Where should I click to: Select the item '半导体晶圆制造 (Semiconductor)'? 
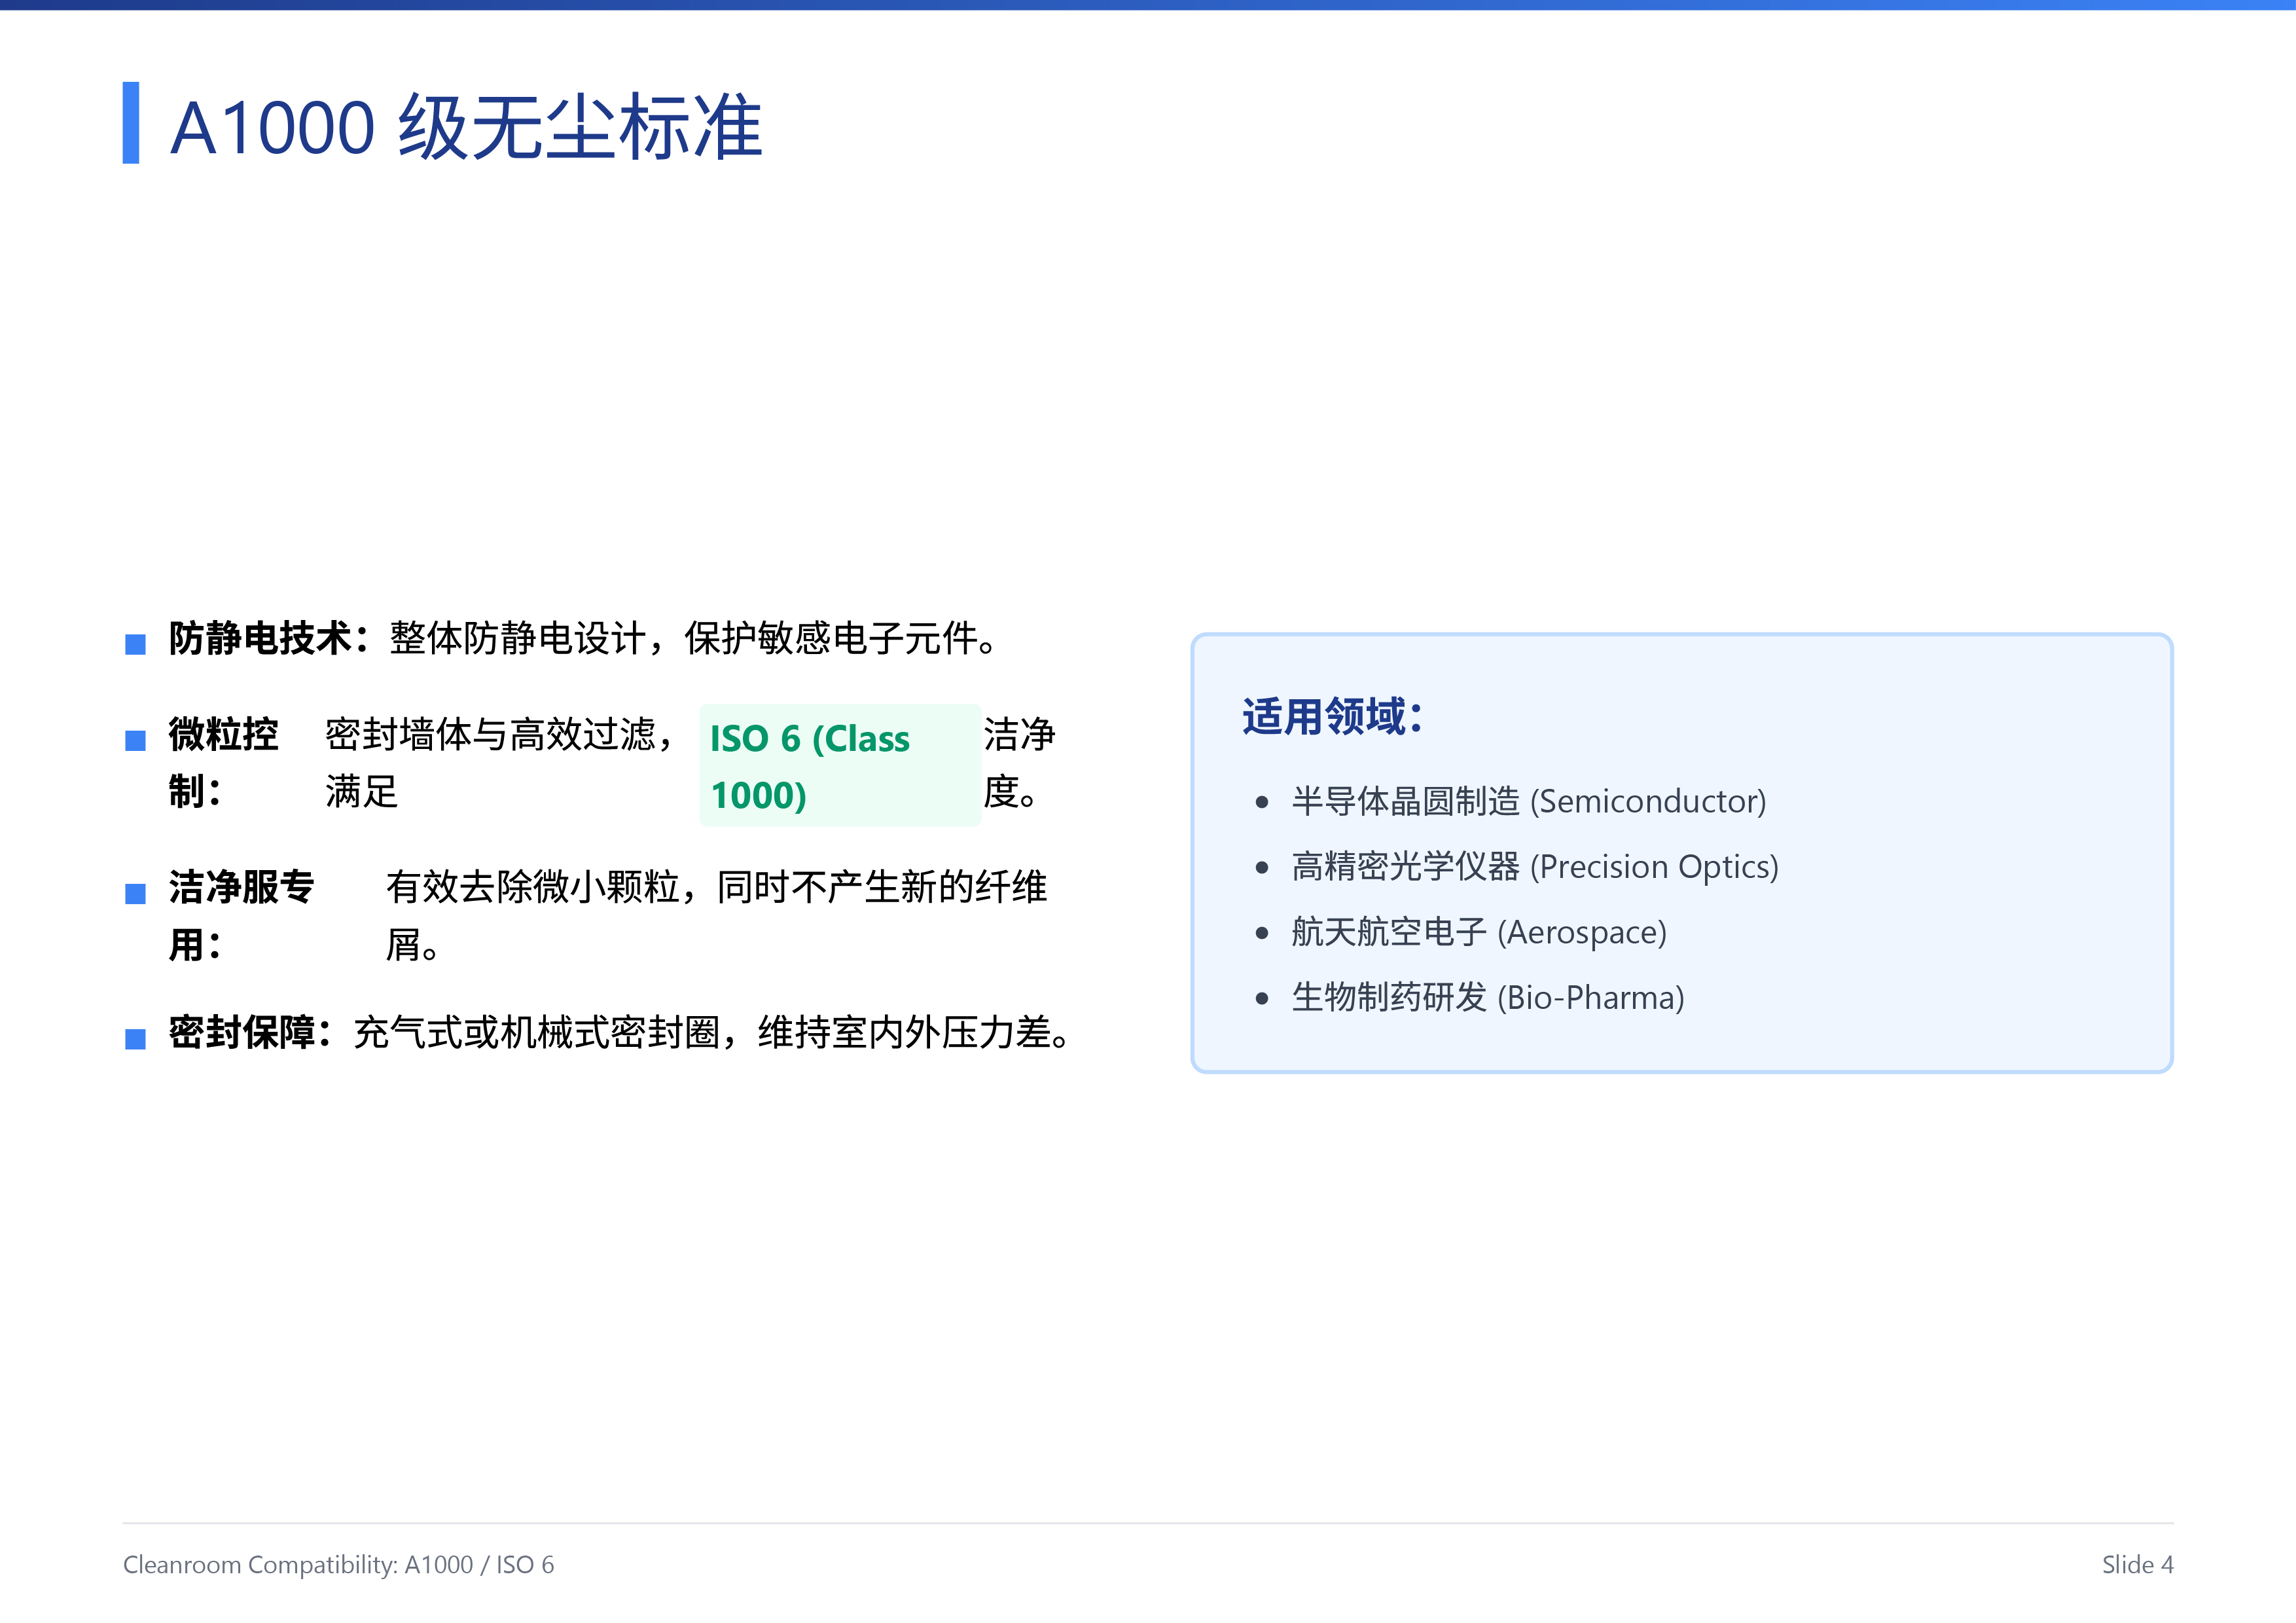pos(1529,801)
